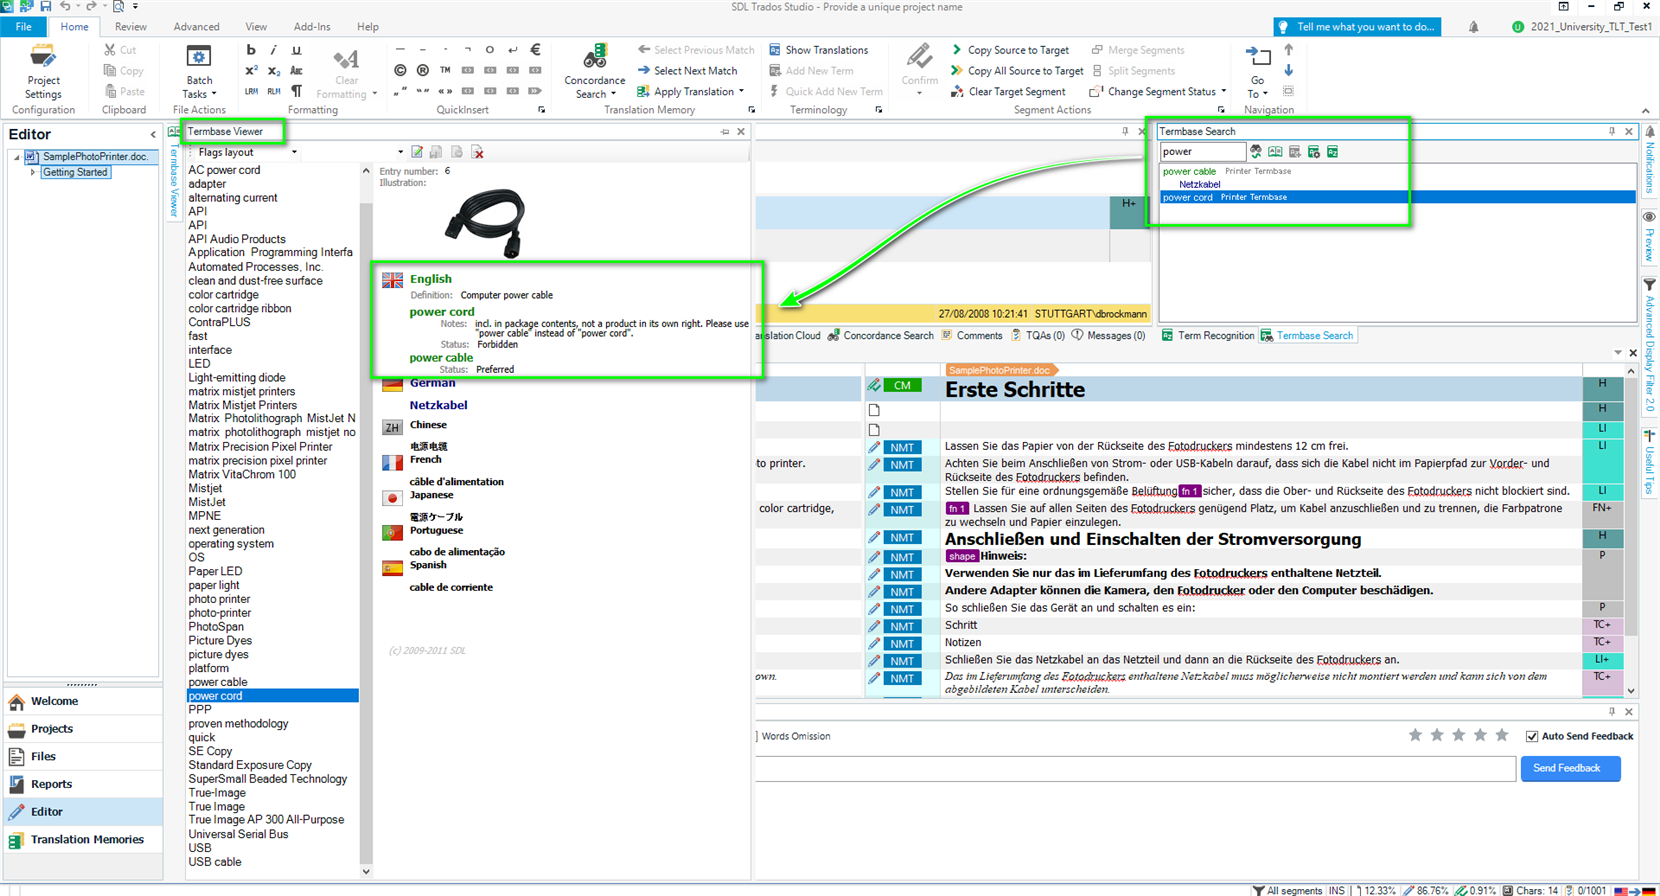1660x896 pixels.
Task: Click the fifth feedback rating star
Action: pyautogui.click(x=1501, y=736)
